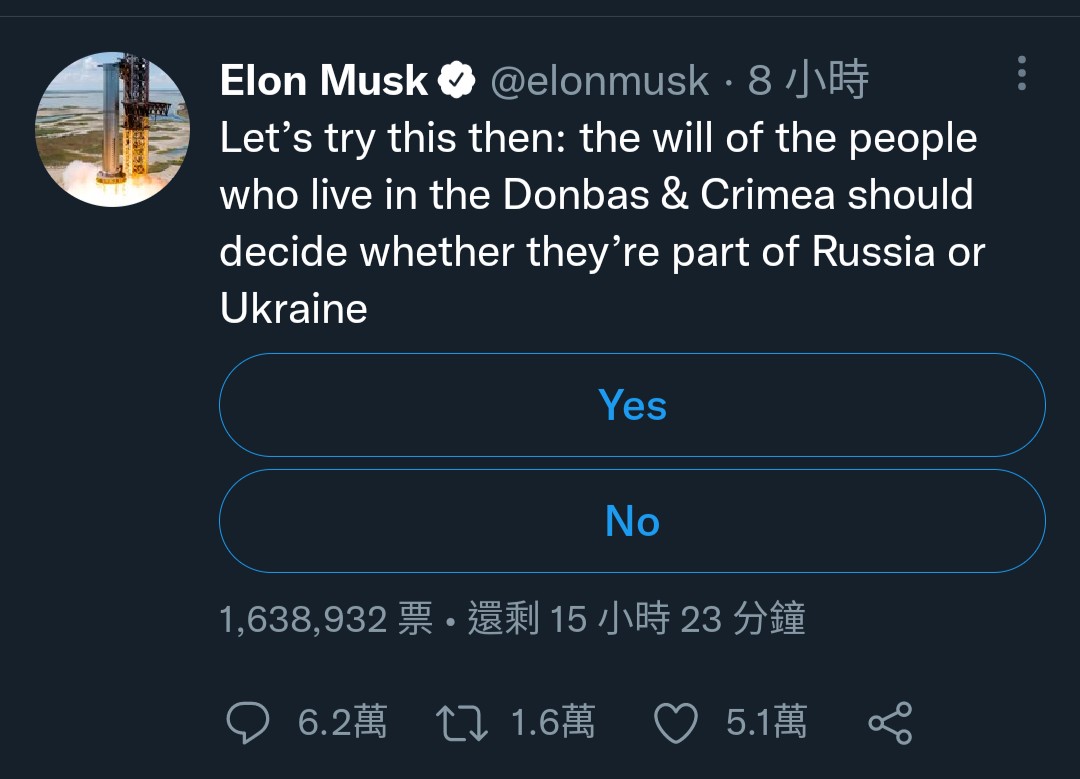Open Elon Musk's rocket profile picture
This screenshot has width=1080, height=779.
[x=112, y=130]
